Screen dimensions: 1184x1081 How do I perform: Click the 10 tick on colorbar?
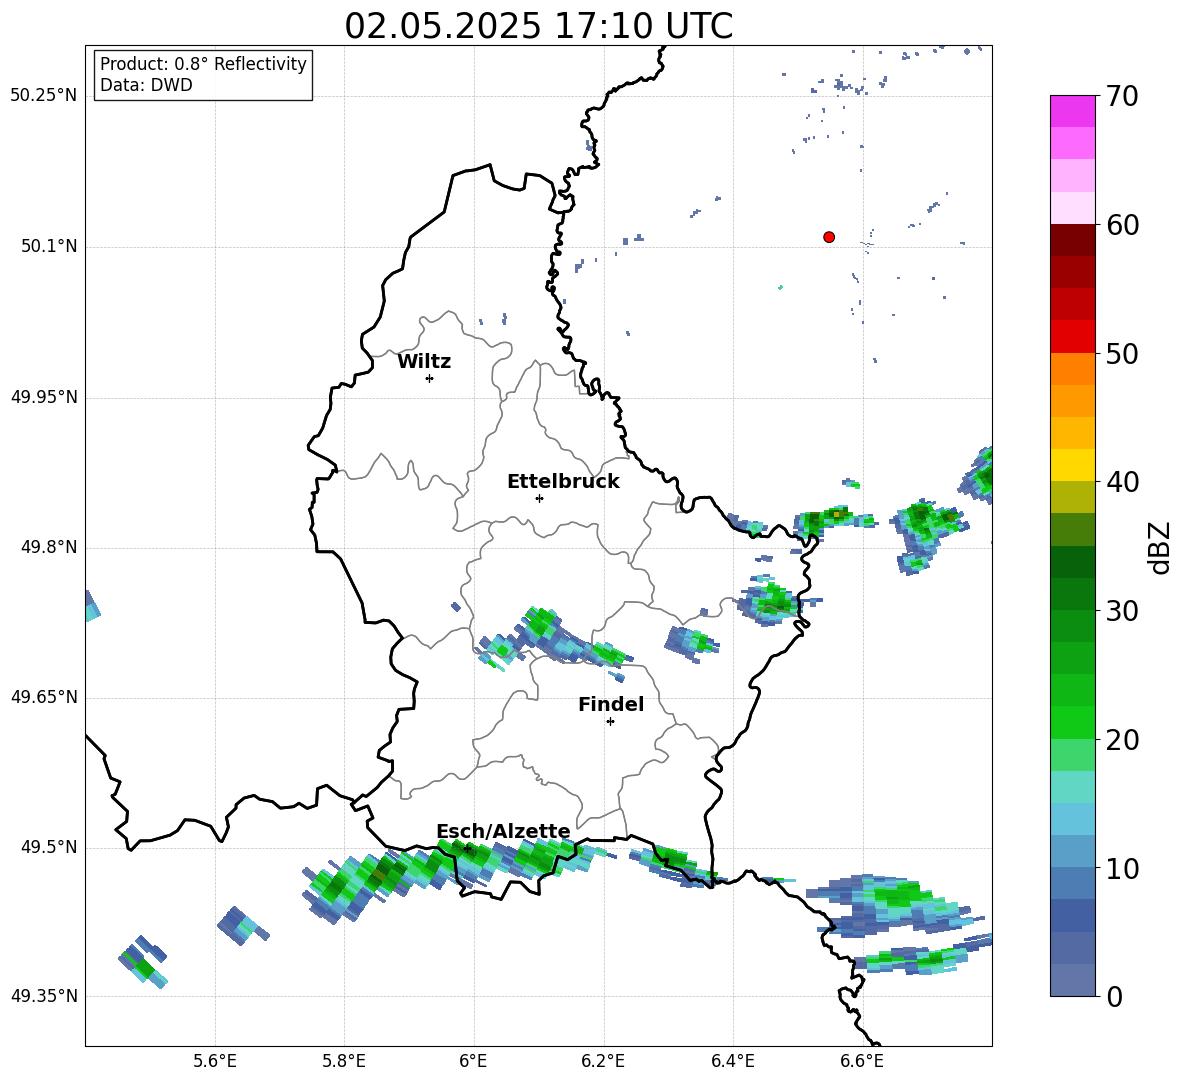point(1122,868)
